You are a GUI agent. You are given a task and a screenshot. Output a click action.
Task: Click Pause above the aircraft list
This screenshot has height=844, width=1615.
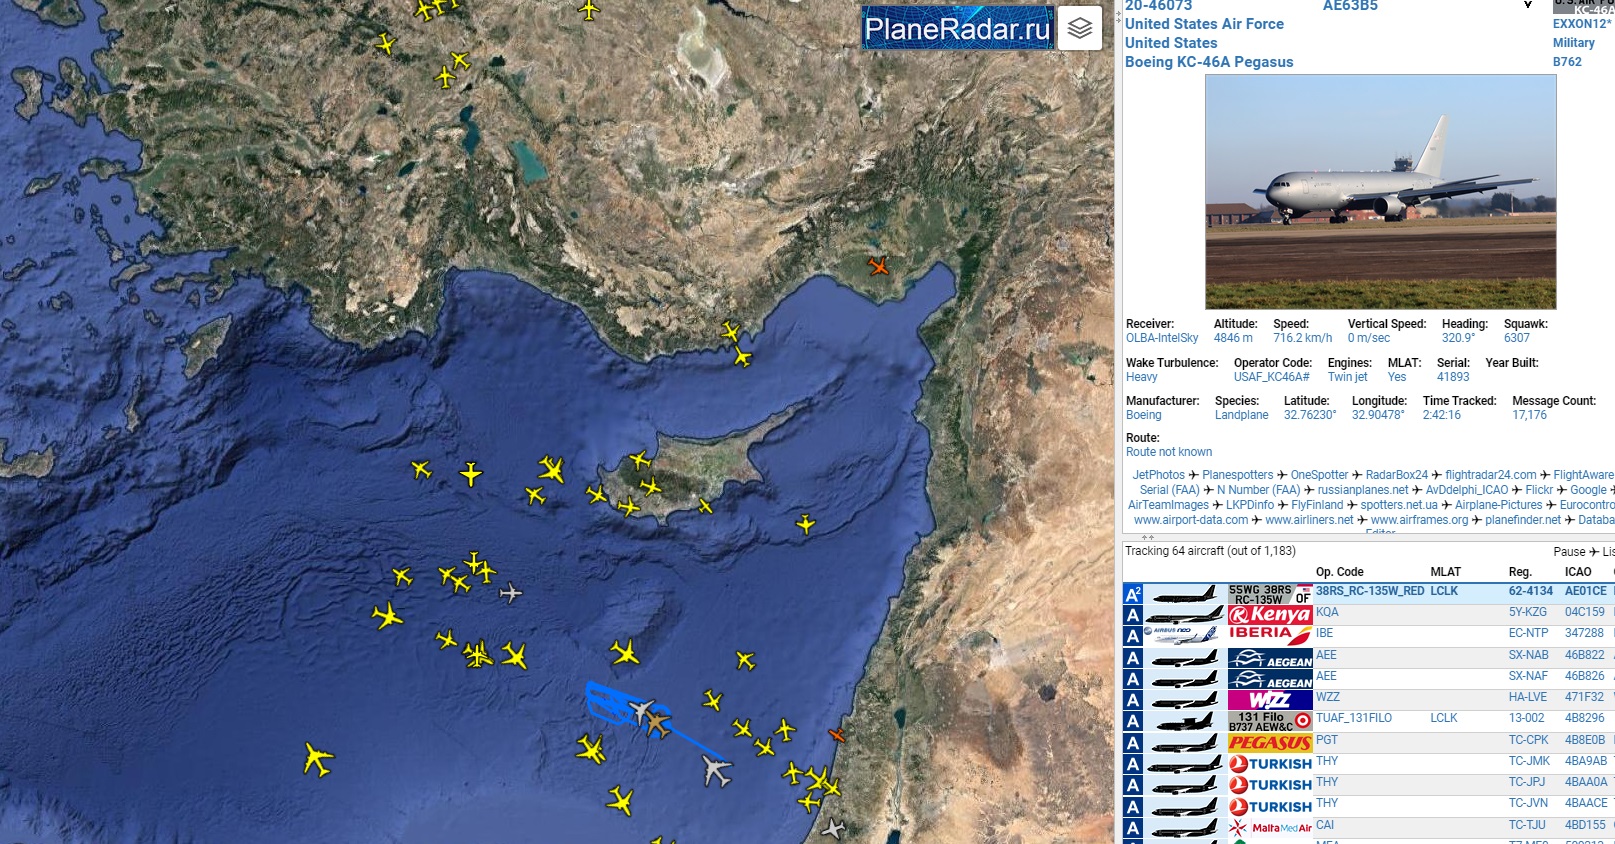pyautogui.click(x=1568, y=552)
